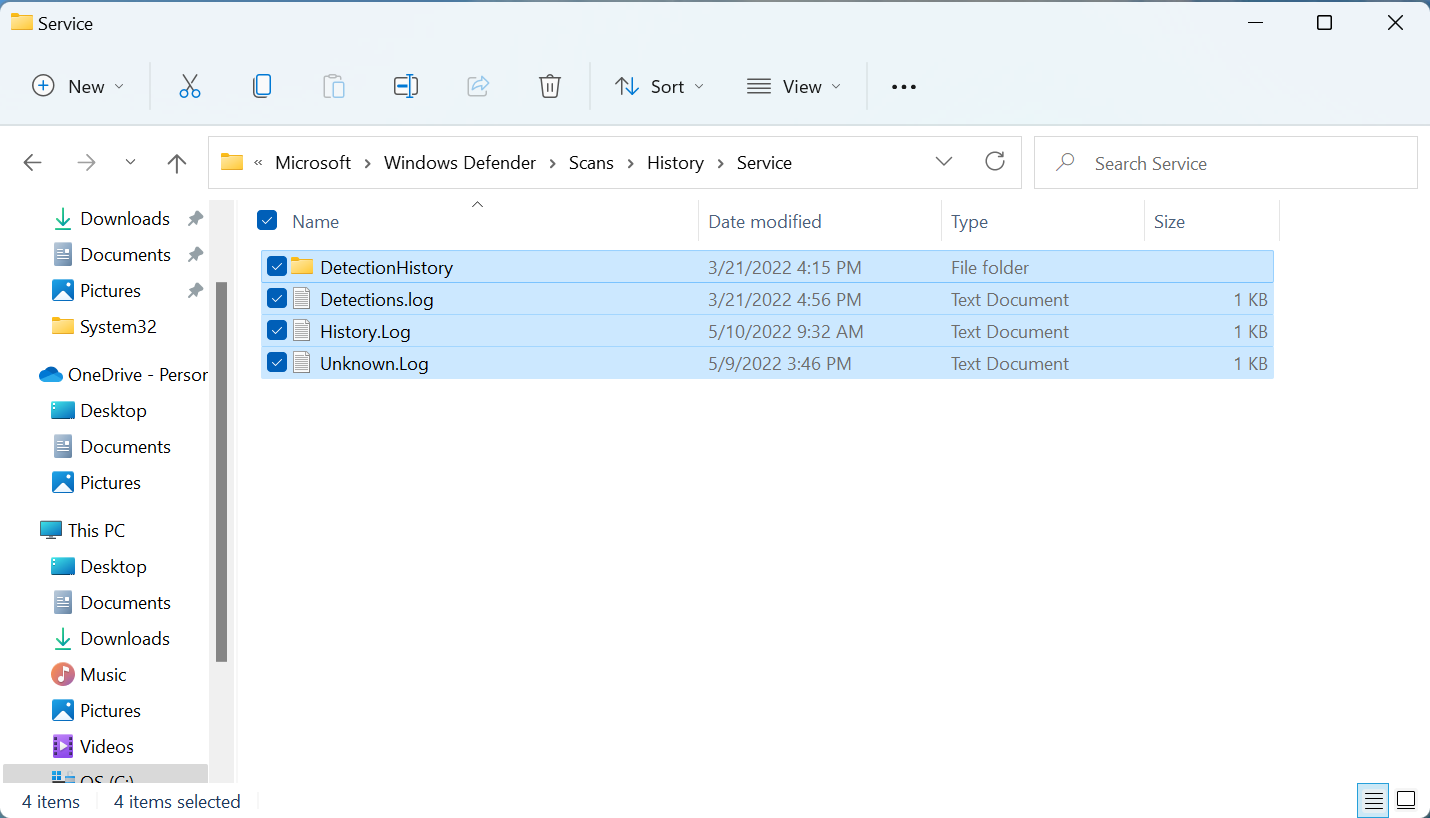1430x818 pixels.
Task: Open the View layout dropdown
Action: [793, 86]
